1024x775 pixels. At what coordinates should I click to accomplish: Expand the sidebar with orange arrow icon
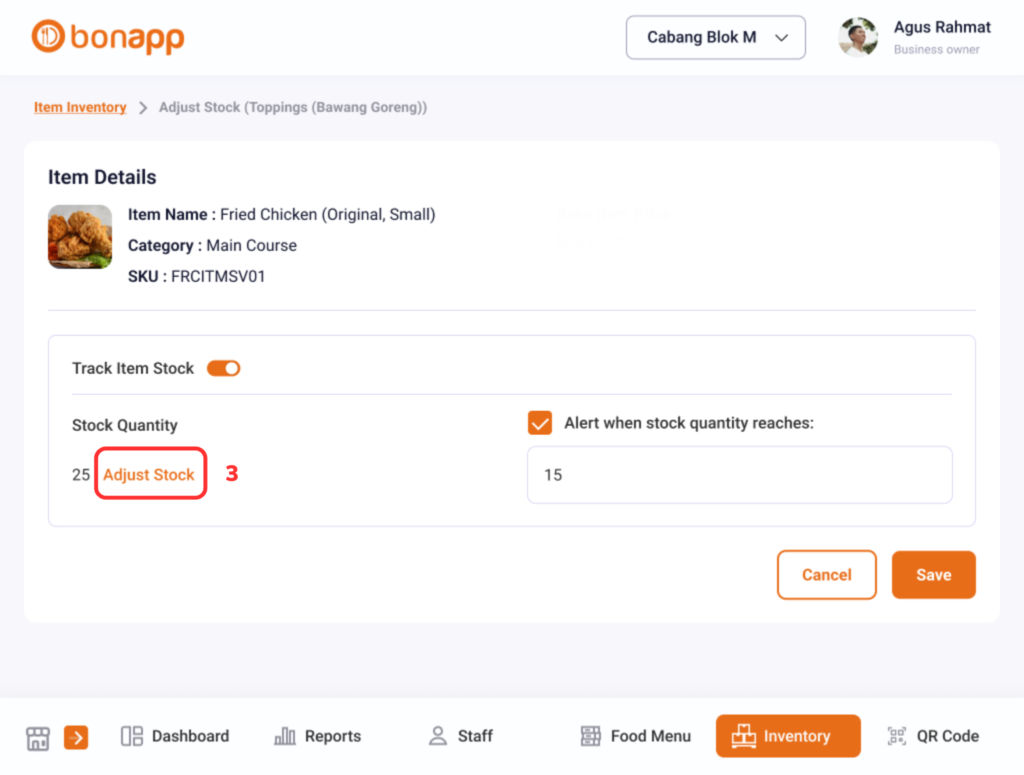point(76,737)
